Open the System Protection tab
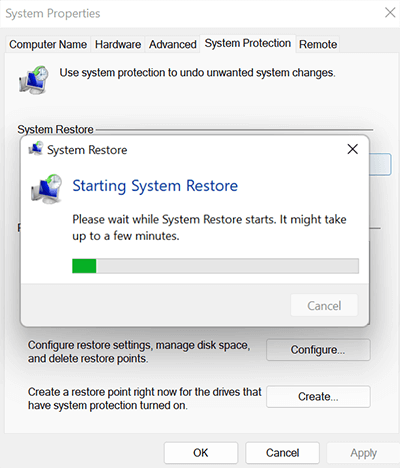 [x=248, y=43]
